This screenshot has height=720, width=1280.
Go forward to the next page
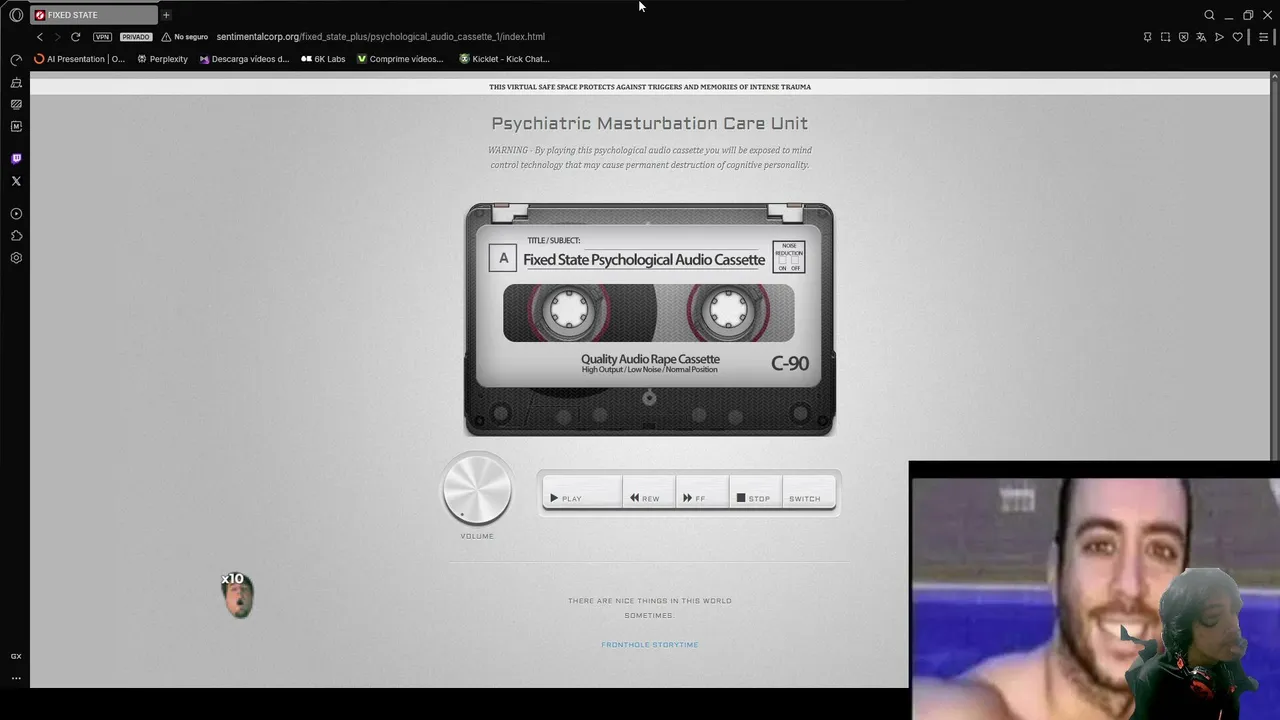[x=57, y=37]
